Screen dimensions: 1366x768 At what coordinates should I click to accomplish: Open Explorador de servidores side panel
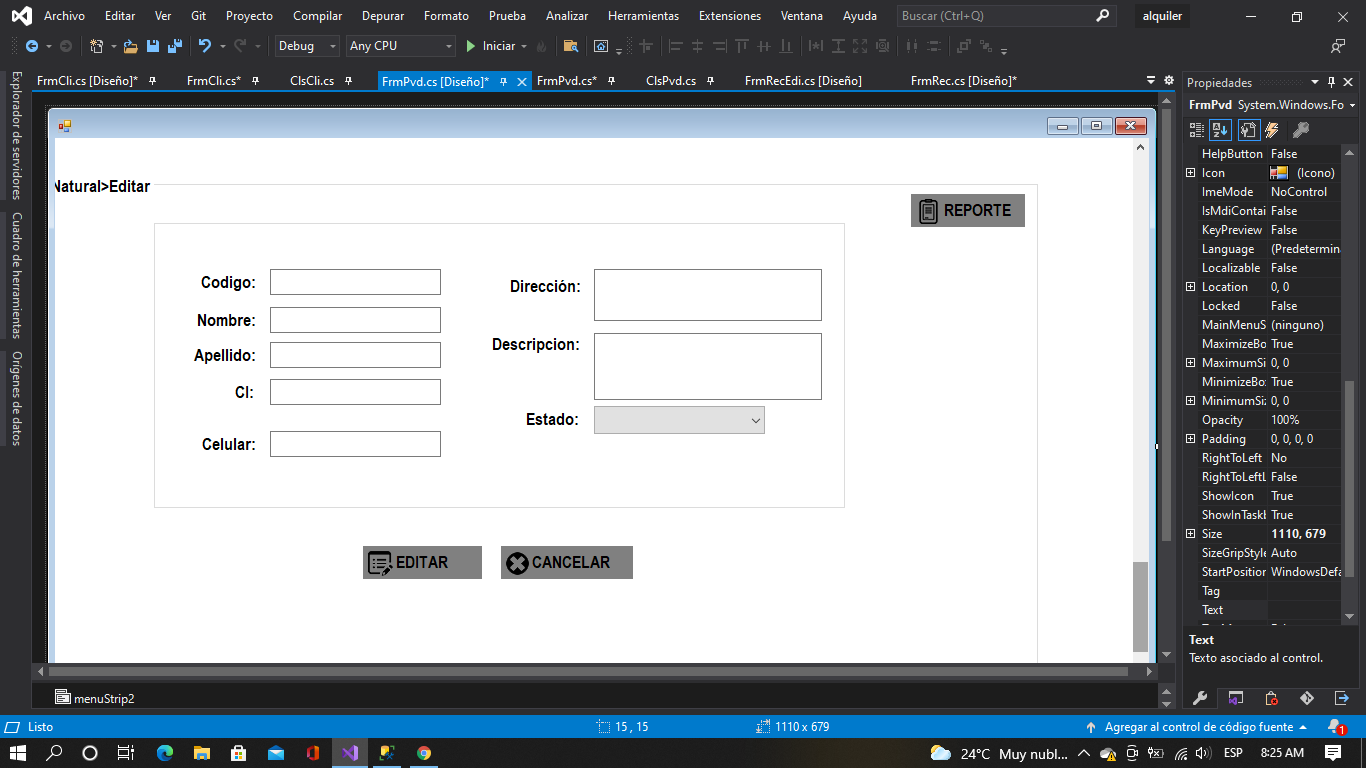[16, 135]
